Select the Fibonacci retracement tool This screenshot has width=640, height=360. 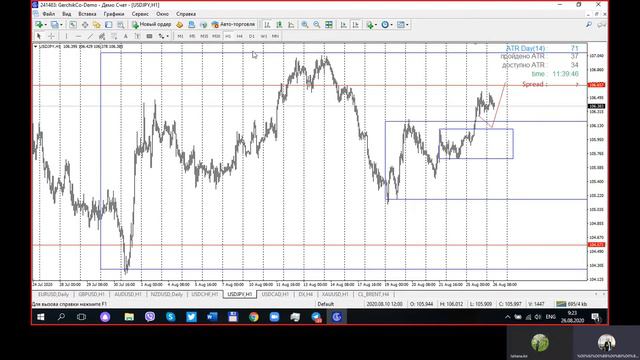click(114, 36)
